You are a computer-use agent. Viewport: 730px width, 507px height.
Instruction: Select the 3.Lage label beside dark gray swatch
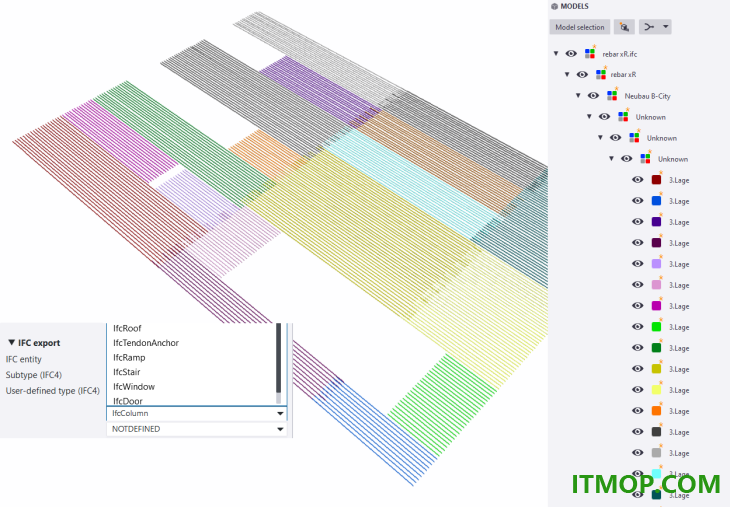pos(679,432)
